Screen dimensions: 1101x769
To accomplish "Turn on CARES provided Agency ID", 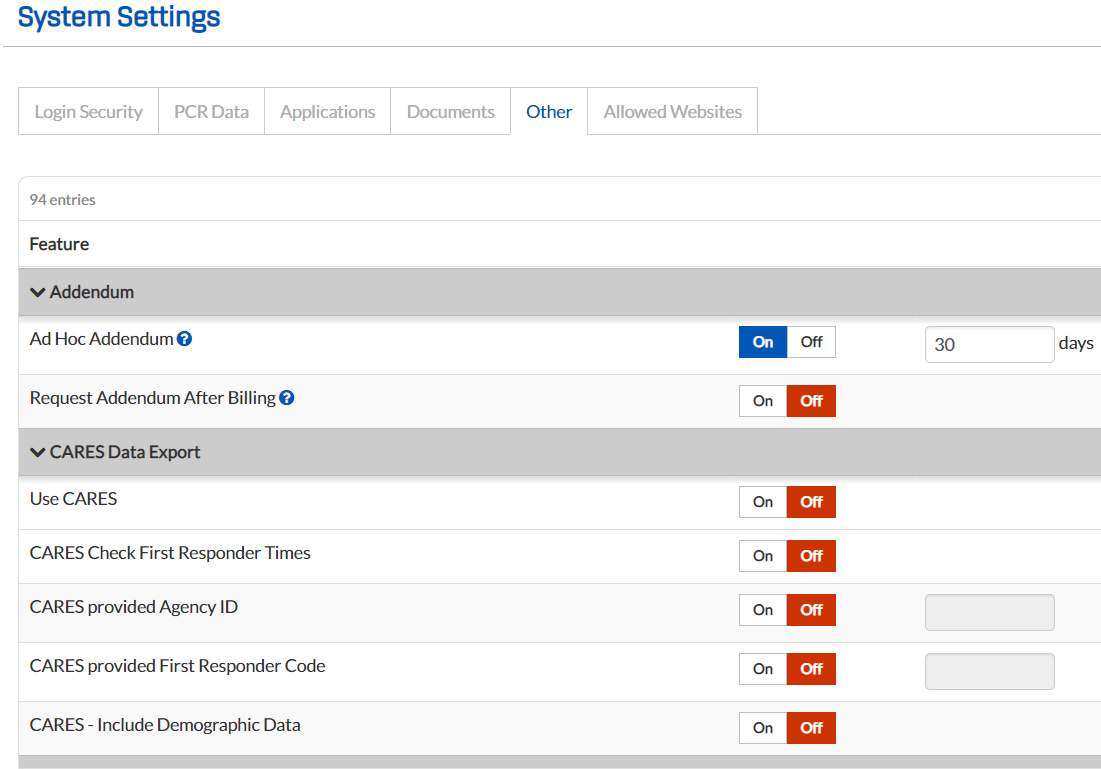I will (x=762, y=610).
